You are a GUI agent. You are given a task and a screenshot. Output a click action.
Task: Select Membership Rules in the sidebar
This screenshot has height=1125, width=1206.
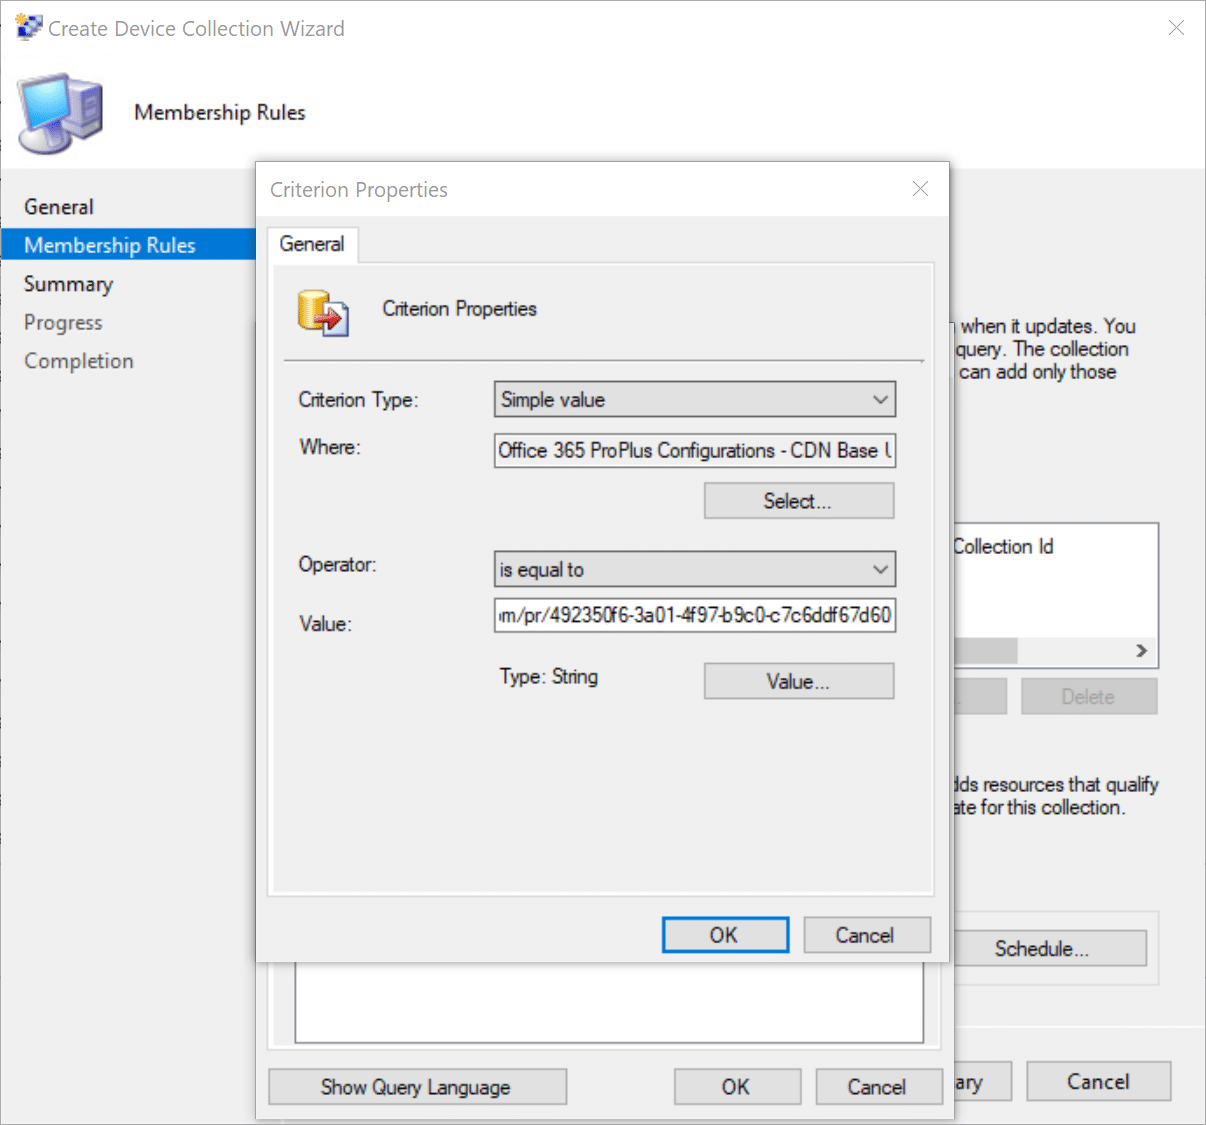coord(110,245)
